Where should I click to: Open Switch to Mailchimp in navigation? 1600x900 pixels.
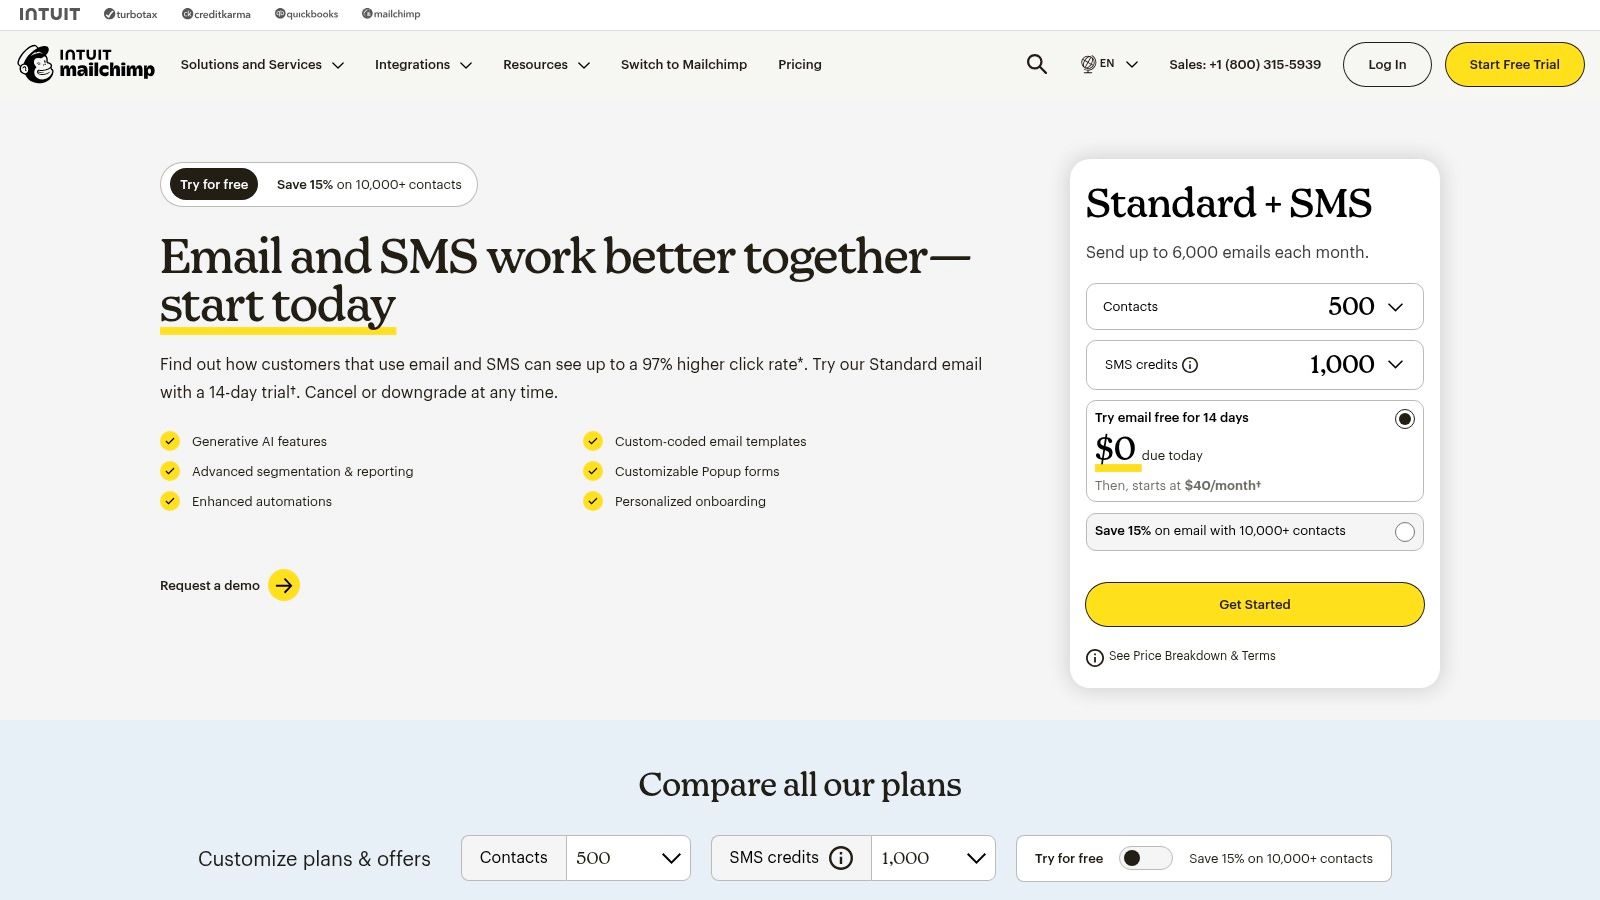click(x=684, y=64)
